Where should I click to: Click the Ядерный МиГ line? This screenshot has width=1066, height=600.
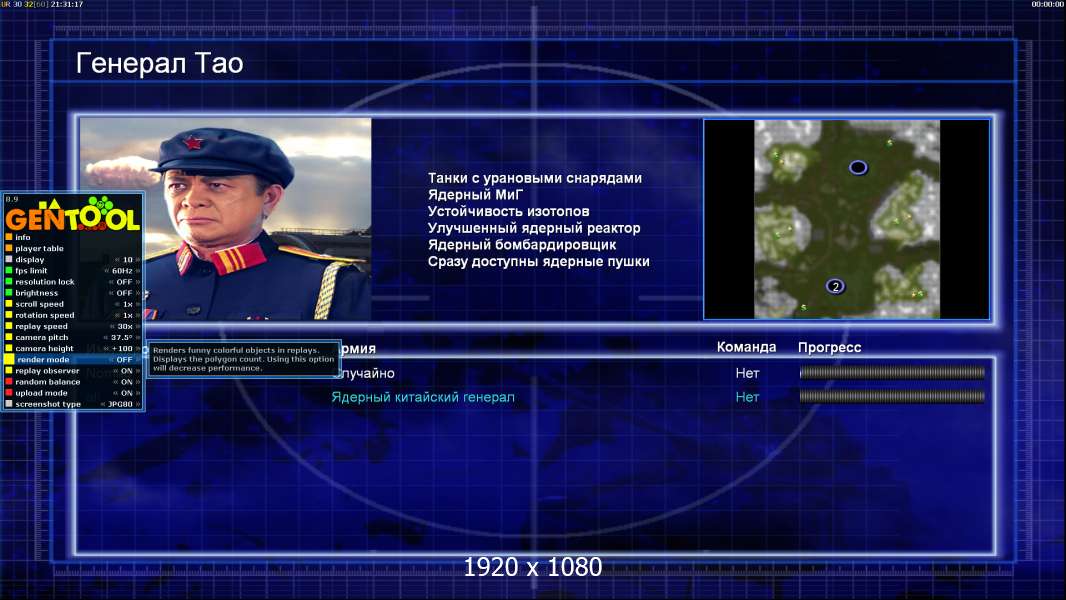point(476,194)
